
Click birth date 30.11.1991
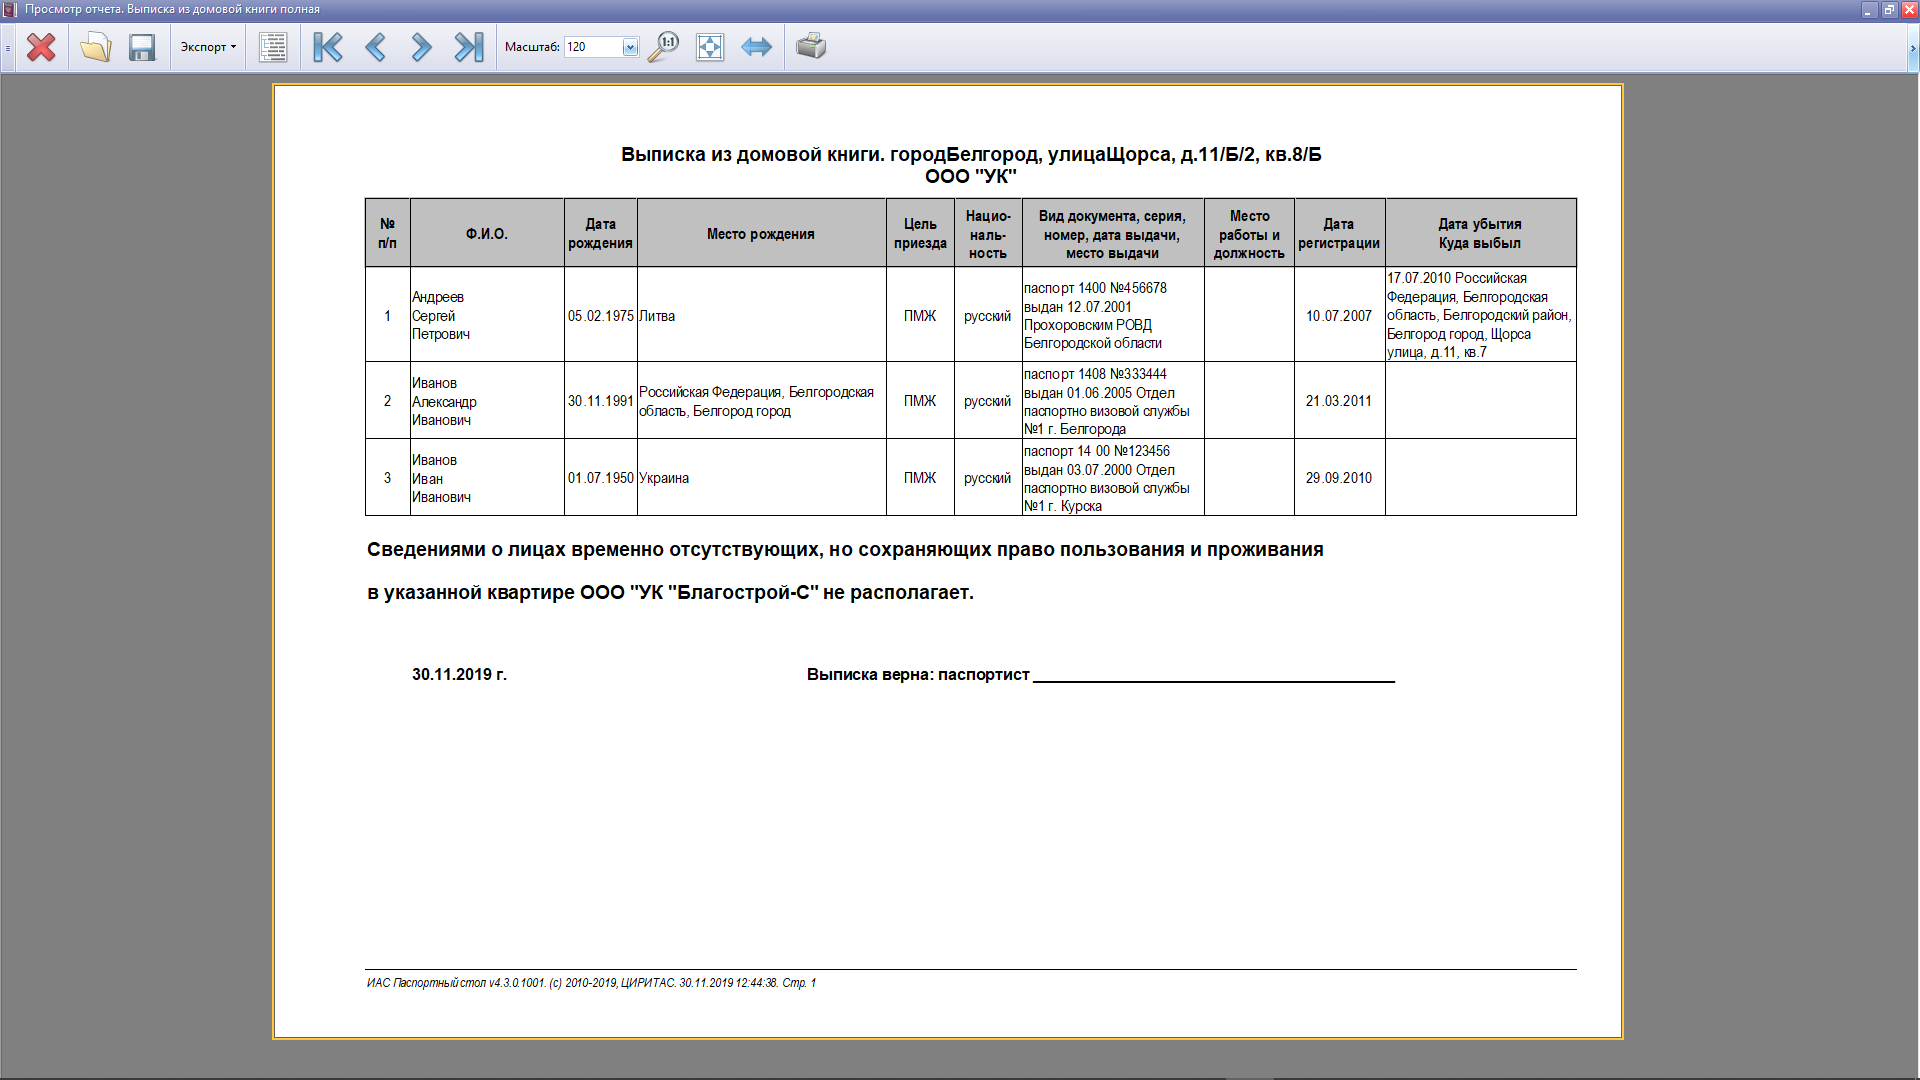click(x=601, y=401)
